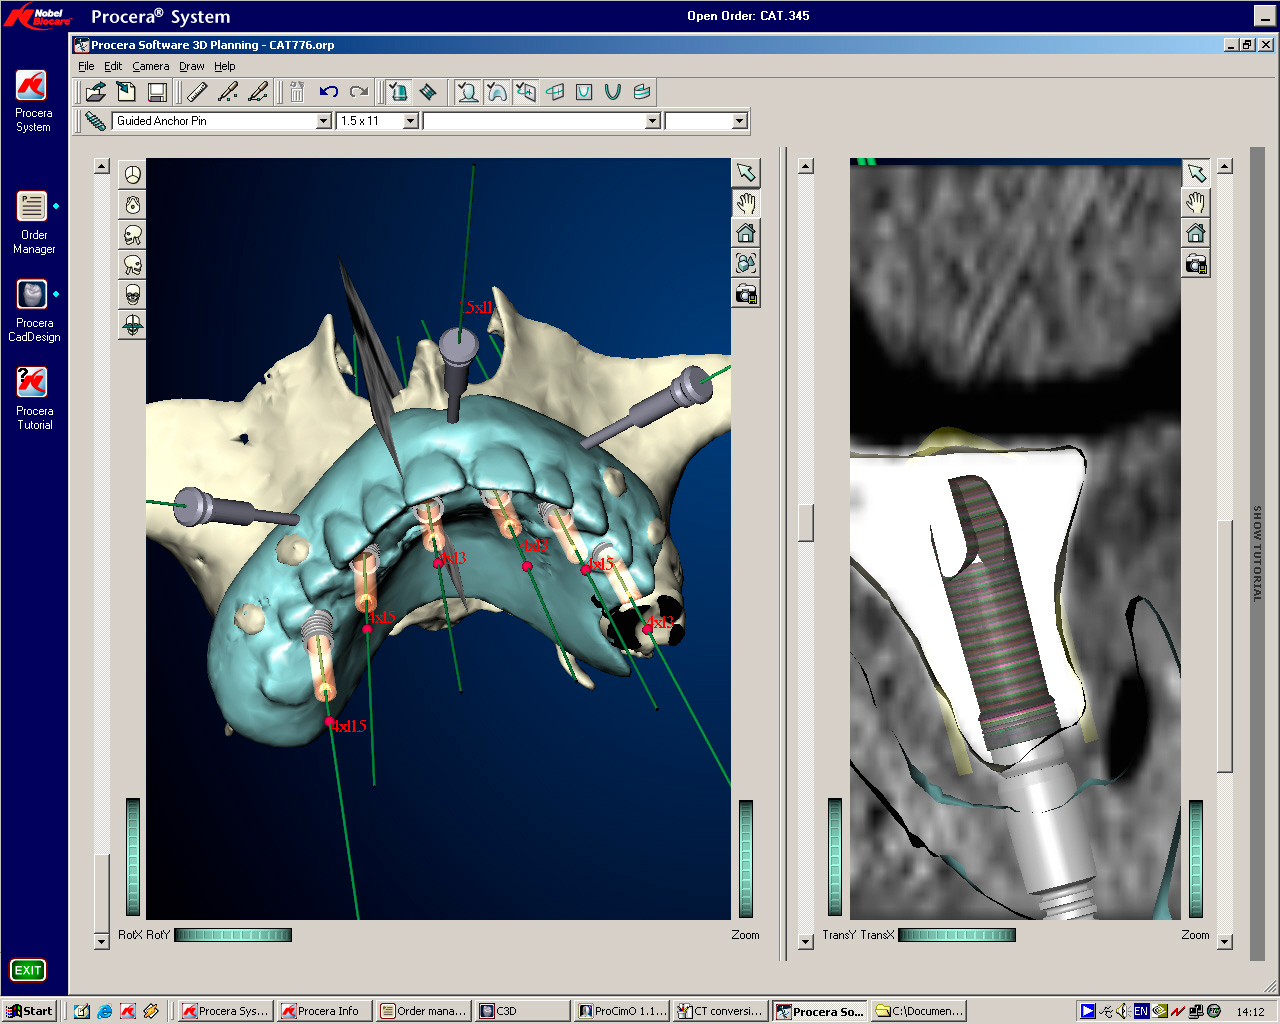Toggle the patient head visibility icon
The image size is (1280, 1024).
click(x=467, y=92)
